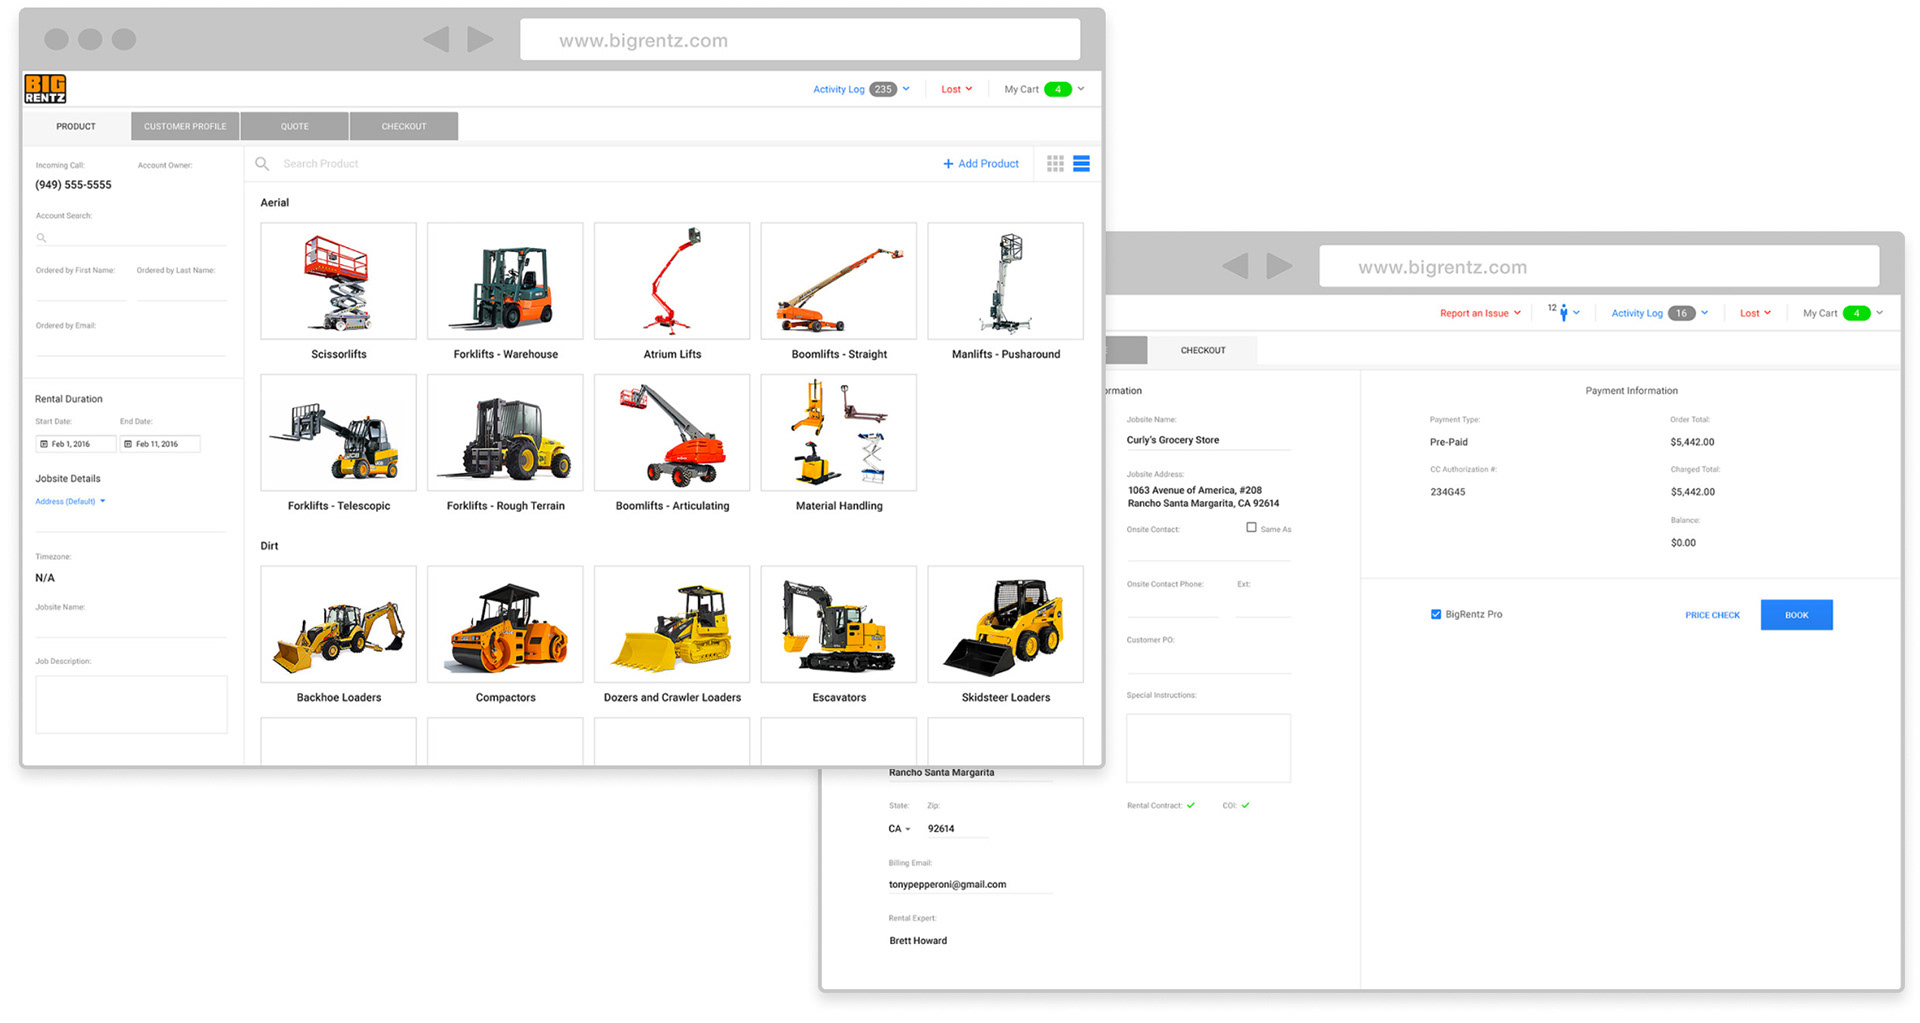This screenshot has height=1023, width=1920.
Task: Click the green cart badge showing 4 in front window
Action: (1058, 89)
